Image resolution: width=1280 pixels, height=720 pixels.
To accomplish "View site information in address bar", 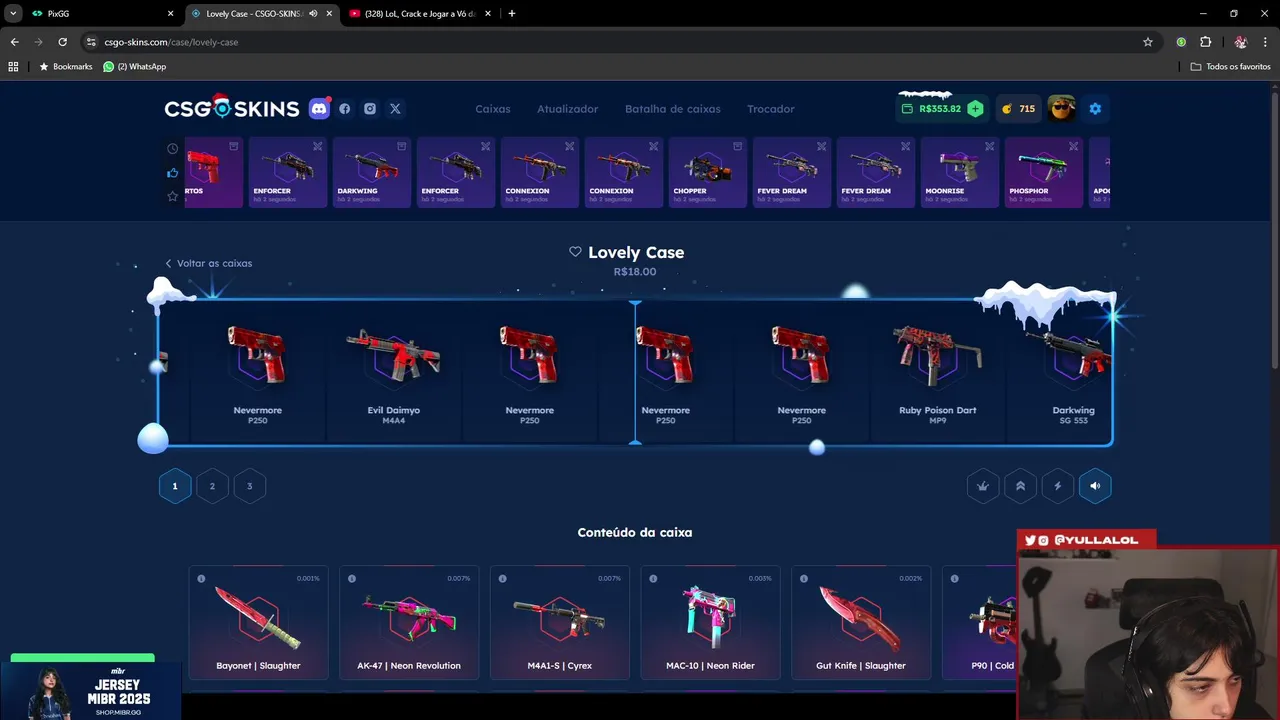I will 91,42.
